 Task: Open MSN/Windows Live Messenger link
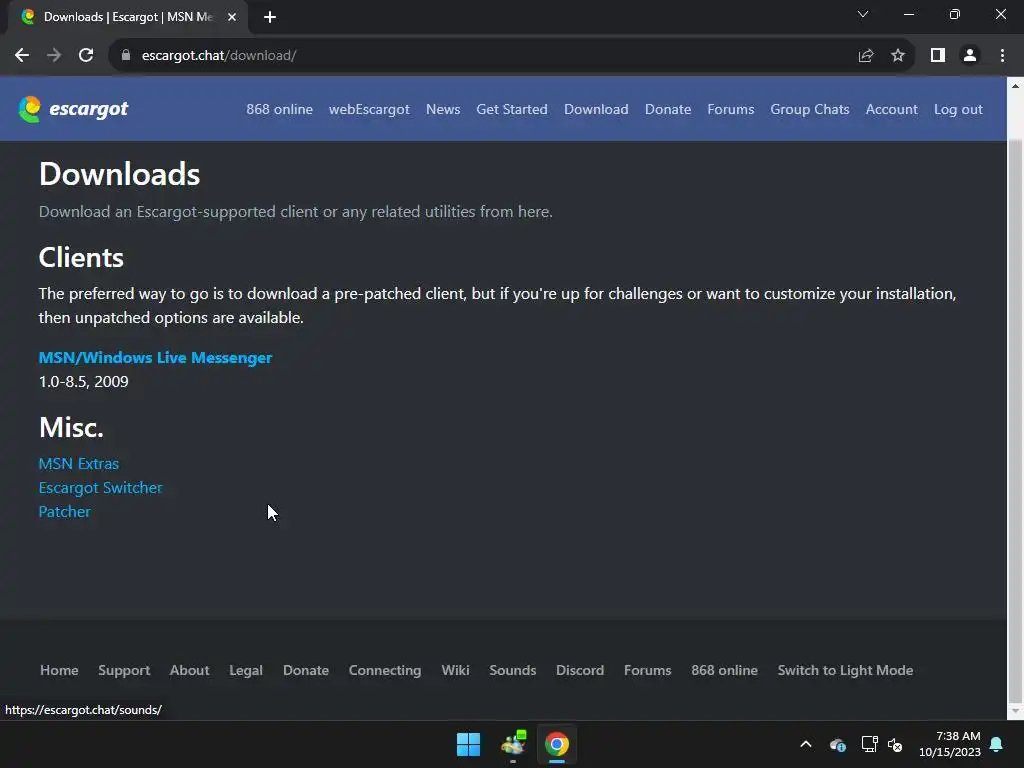point(155,358)
